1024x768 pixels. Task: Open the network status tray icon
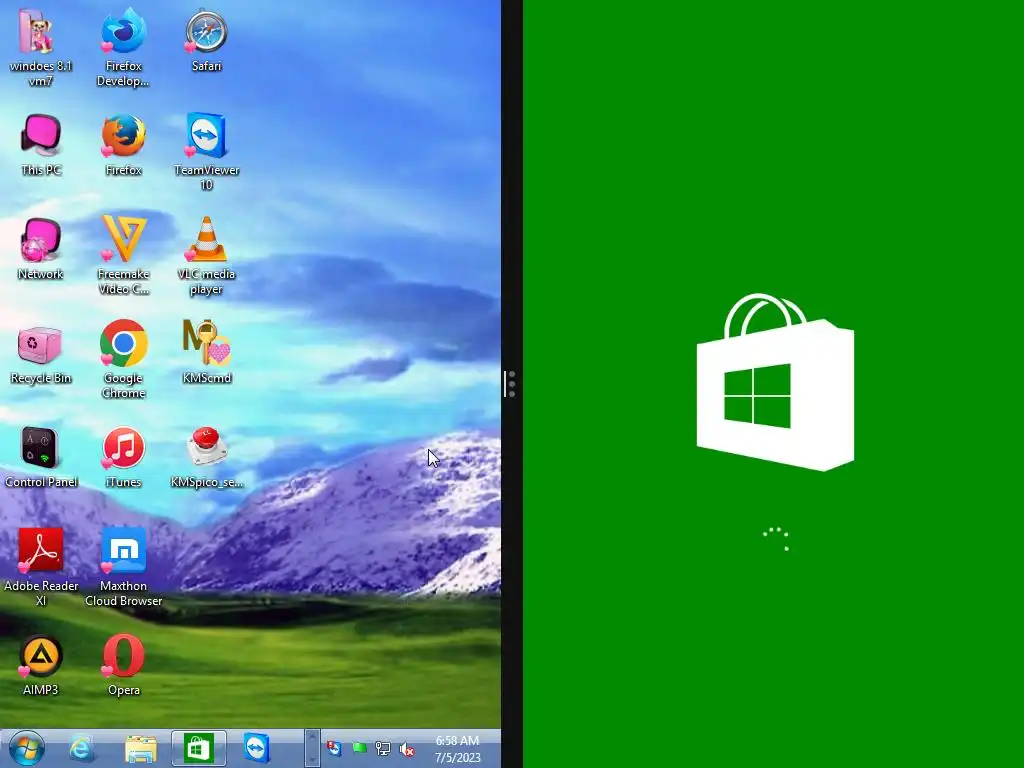[x=383, y=748]
